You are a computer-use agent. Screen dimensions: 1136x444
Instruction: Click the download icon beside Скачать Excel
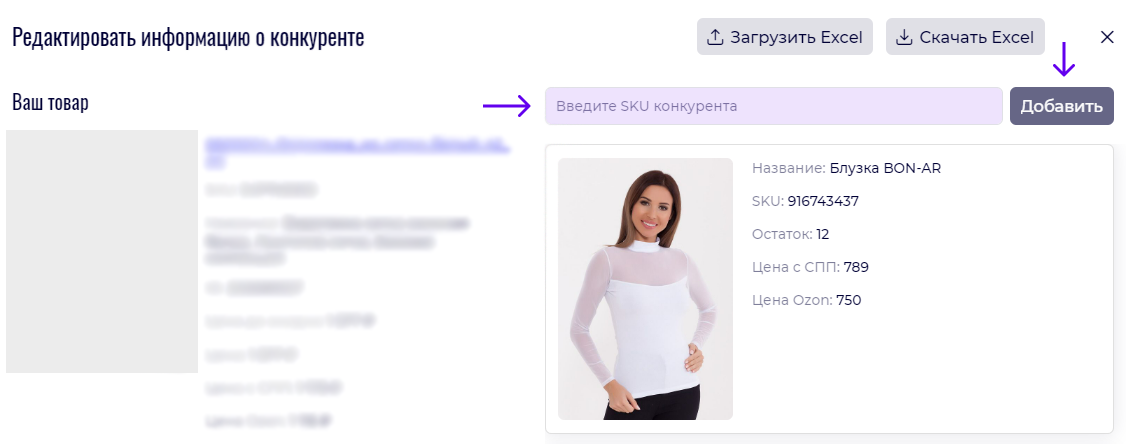pos(904,37)
